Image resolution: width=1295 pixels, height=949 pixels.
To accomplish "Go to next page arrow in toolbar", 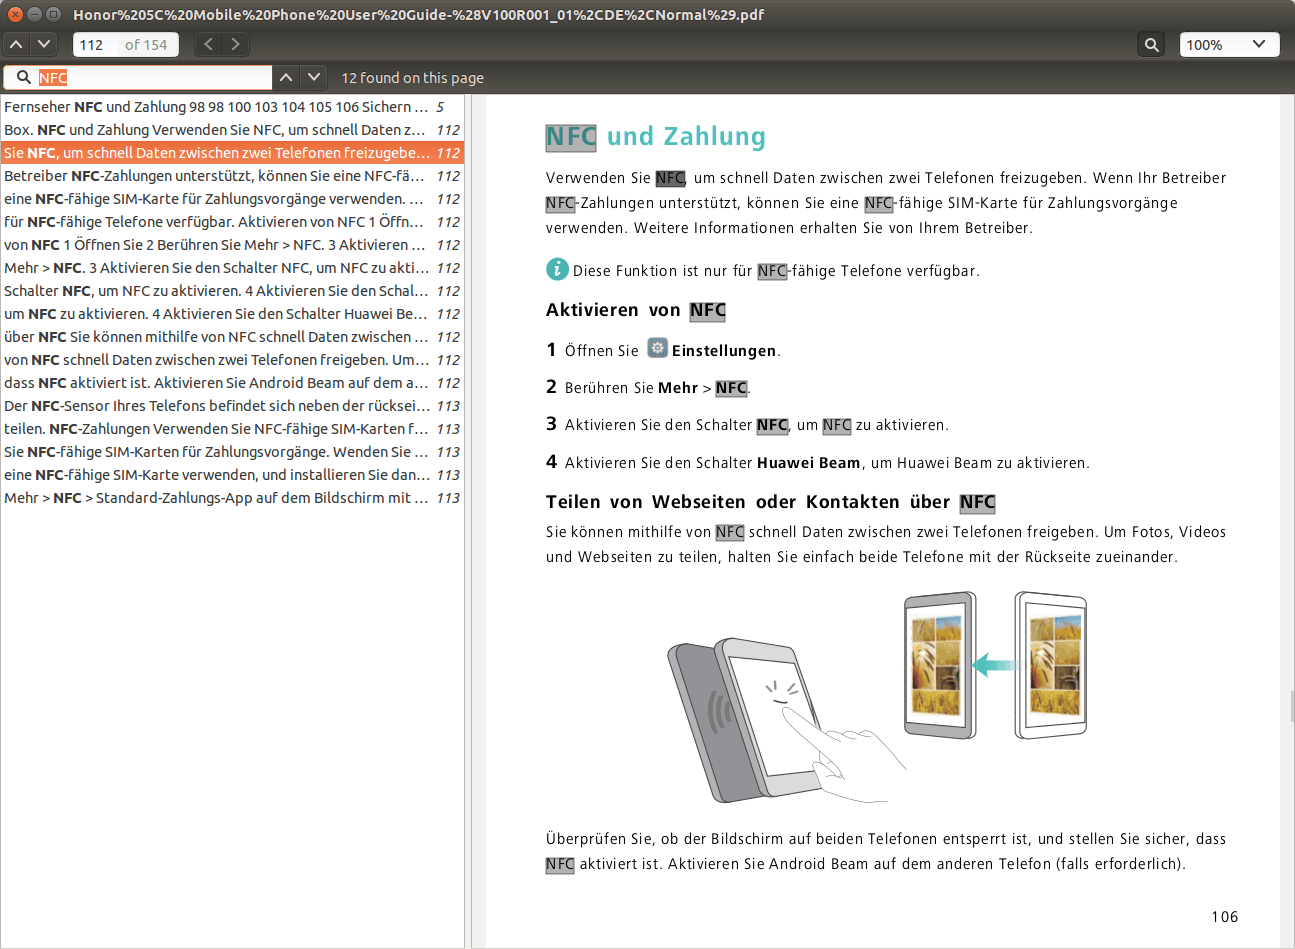I will pyautogui.click(x=43, y=44).
